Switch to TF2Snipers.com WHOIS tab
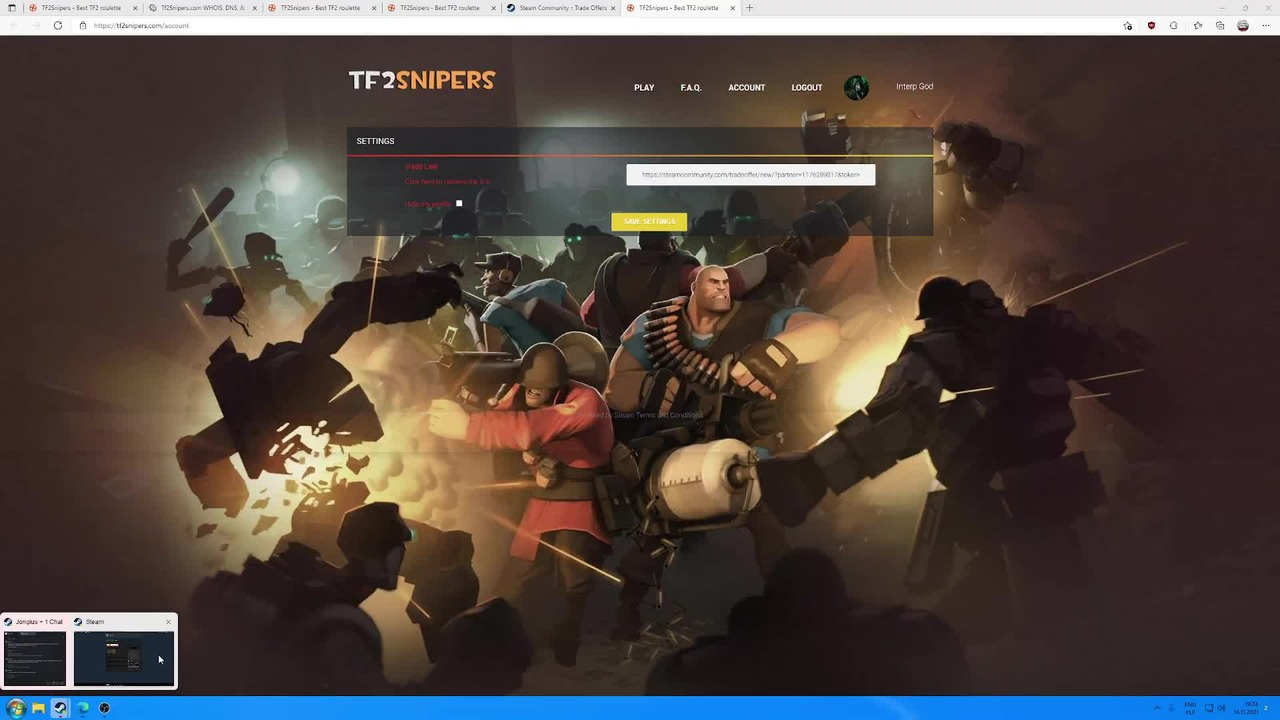1280x720 pixels. (201, 8)
